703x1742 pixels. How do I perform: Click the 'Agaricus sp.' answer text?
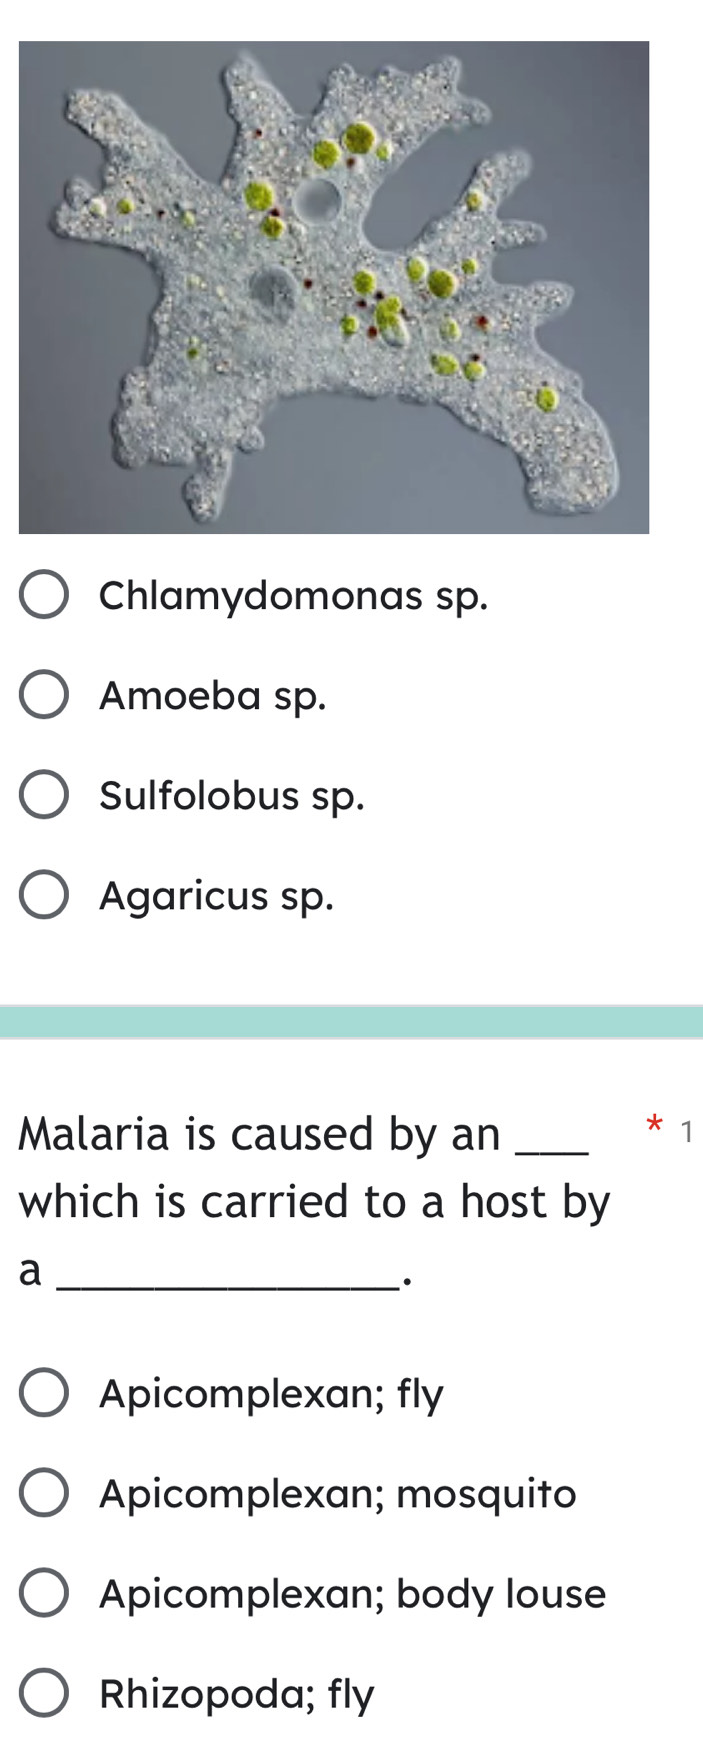pyautogui.click(x=217, y=896)
